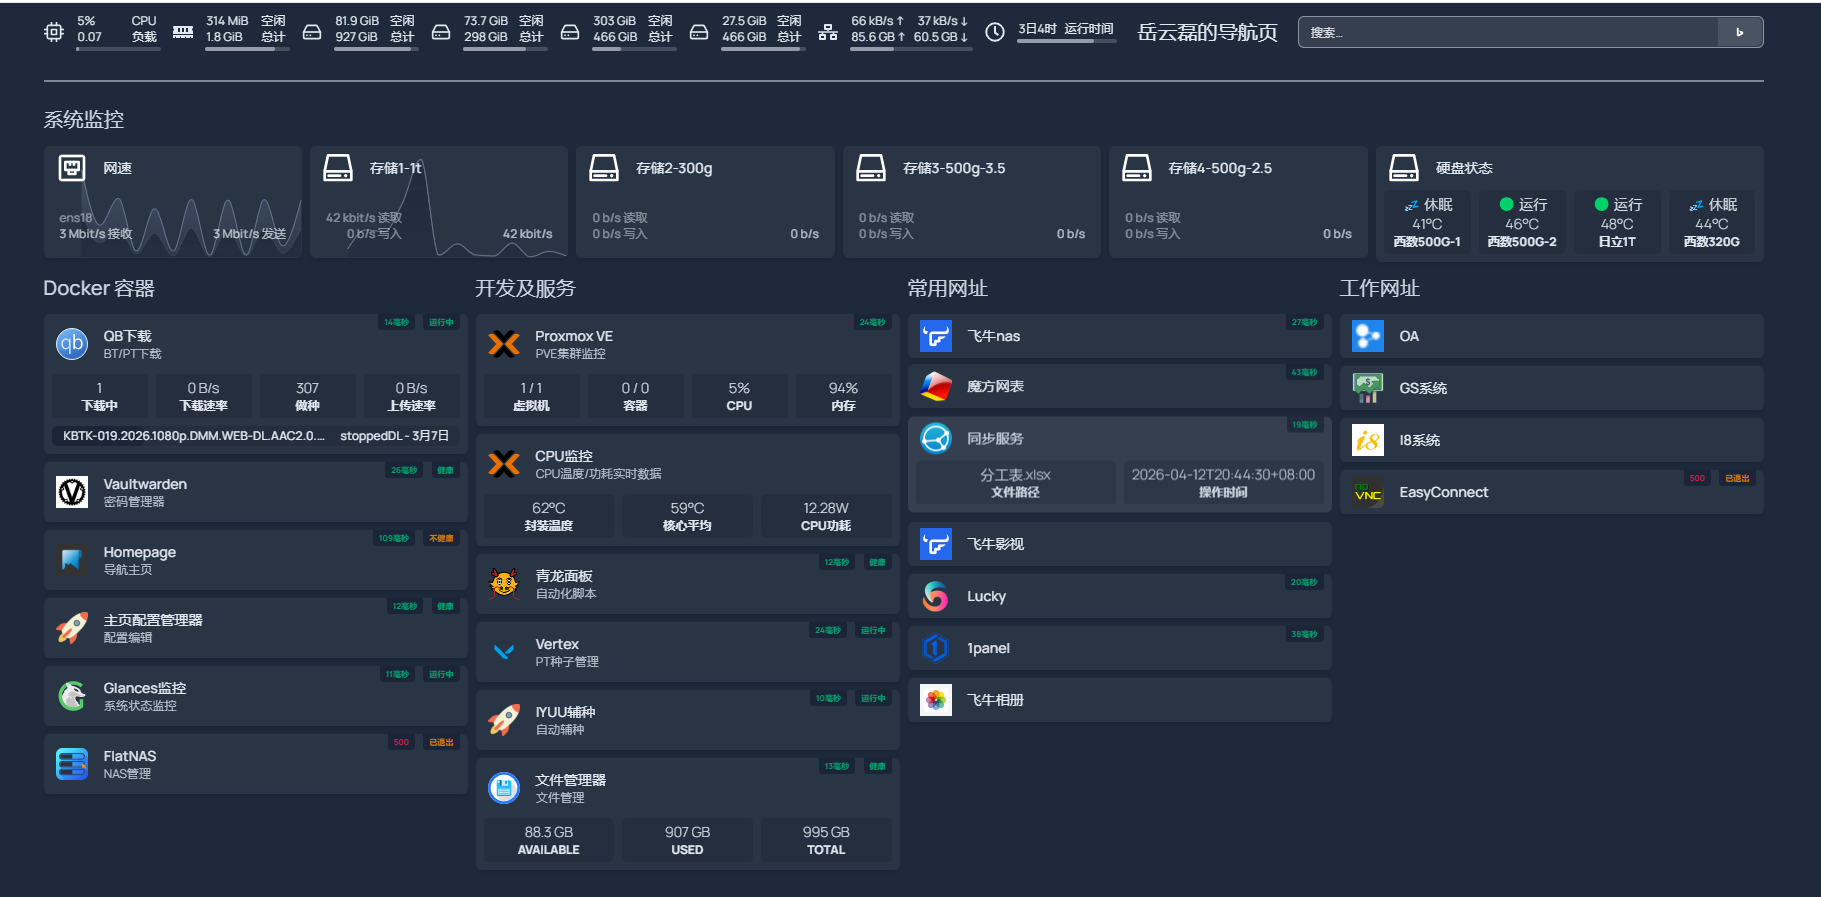Click the memory icon beside 314 MiB

[x=183, y=32]
